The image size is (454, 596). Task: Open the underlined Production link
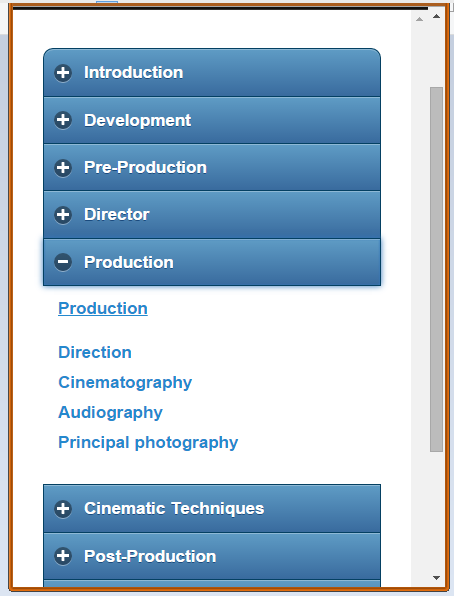click(103, 308)
